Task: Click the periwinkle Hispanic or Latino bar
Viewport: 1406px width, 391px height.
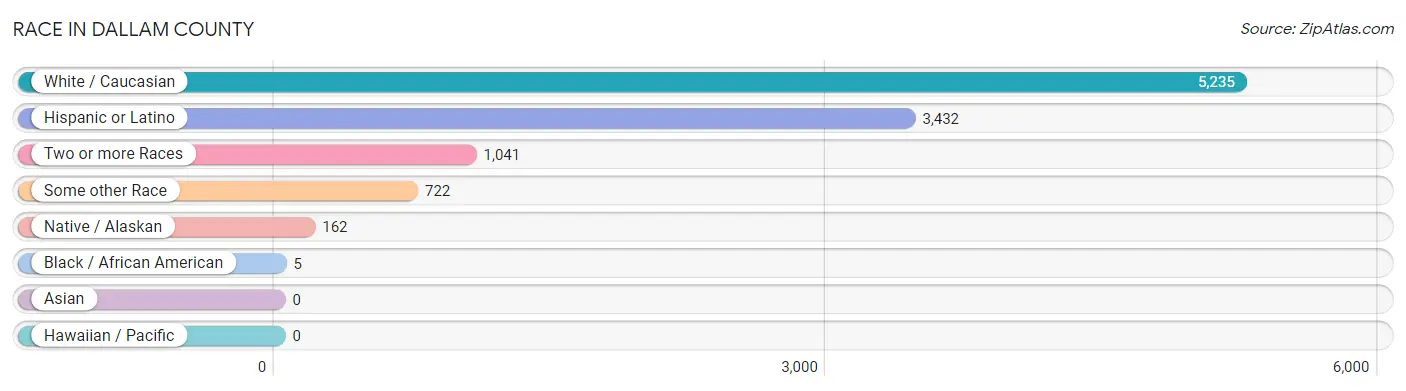Action: coord(466,118)
